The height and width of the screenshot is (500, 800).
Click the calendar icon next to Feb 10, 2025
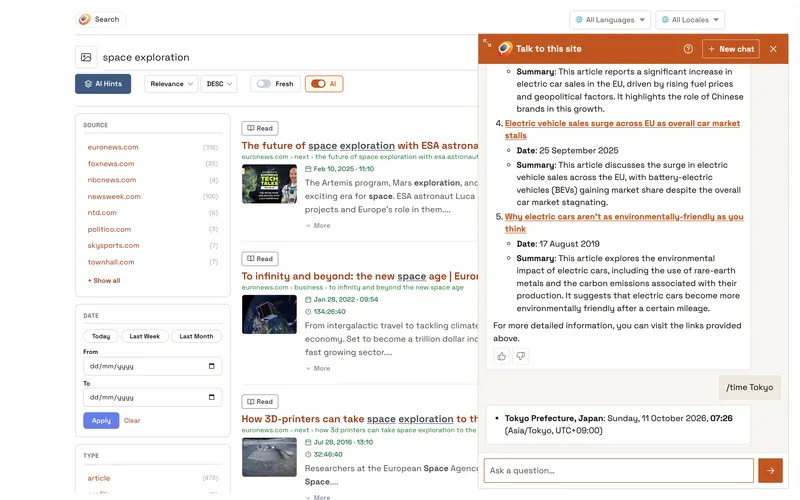click(x=308, y=169)
